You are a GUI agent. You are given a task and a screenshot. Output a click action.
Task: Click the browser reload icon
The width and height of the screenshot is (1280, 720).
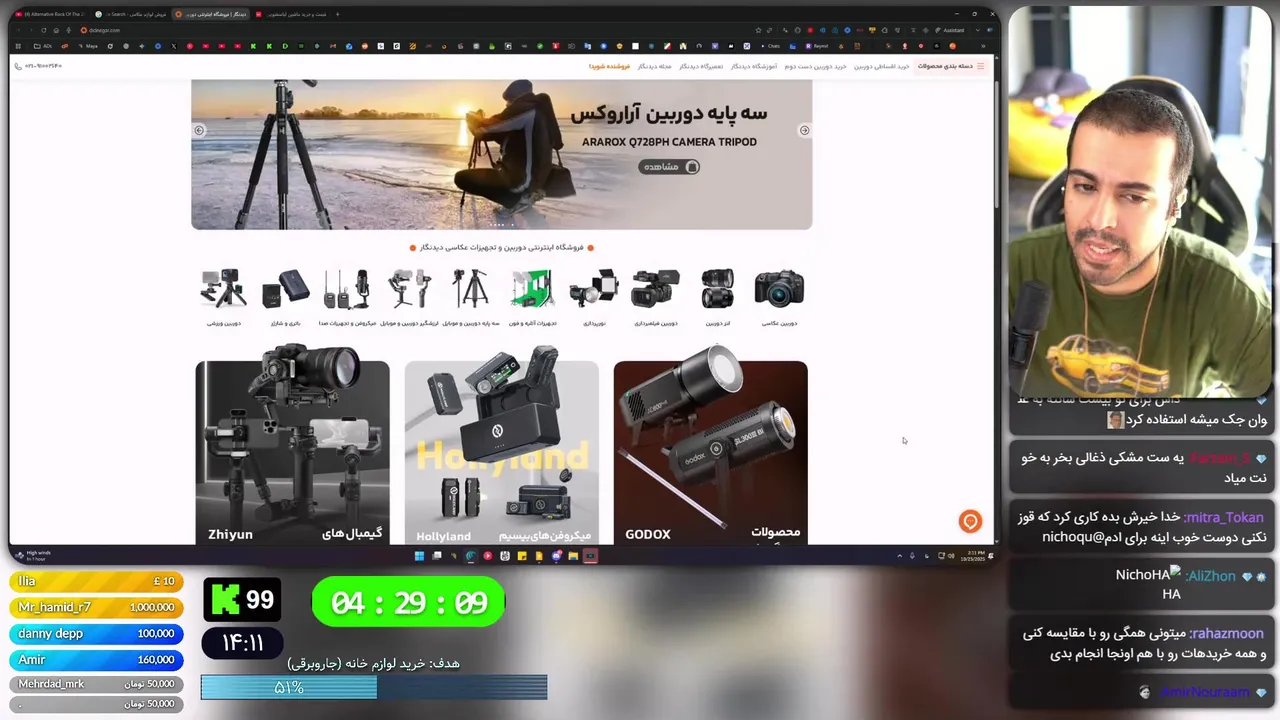tap(44, 30)
